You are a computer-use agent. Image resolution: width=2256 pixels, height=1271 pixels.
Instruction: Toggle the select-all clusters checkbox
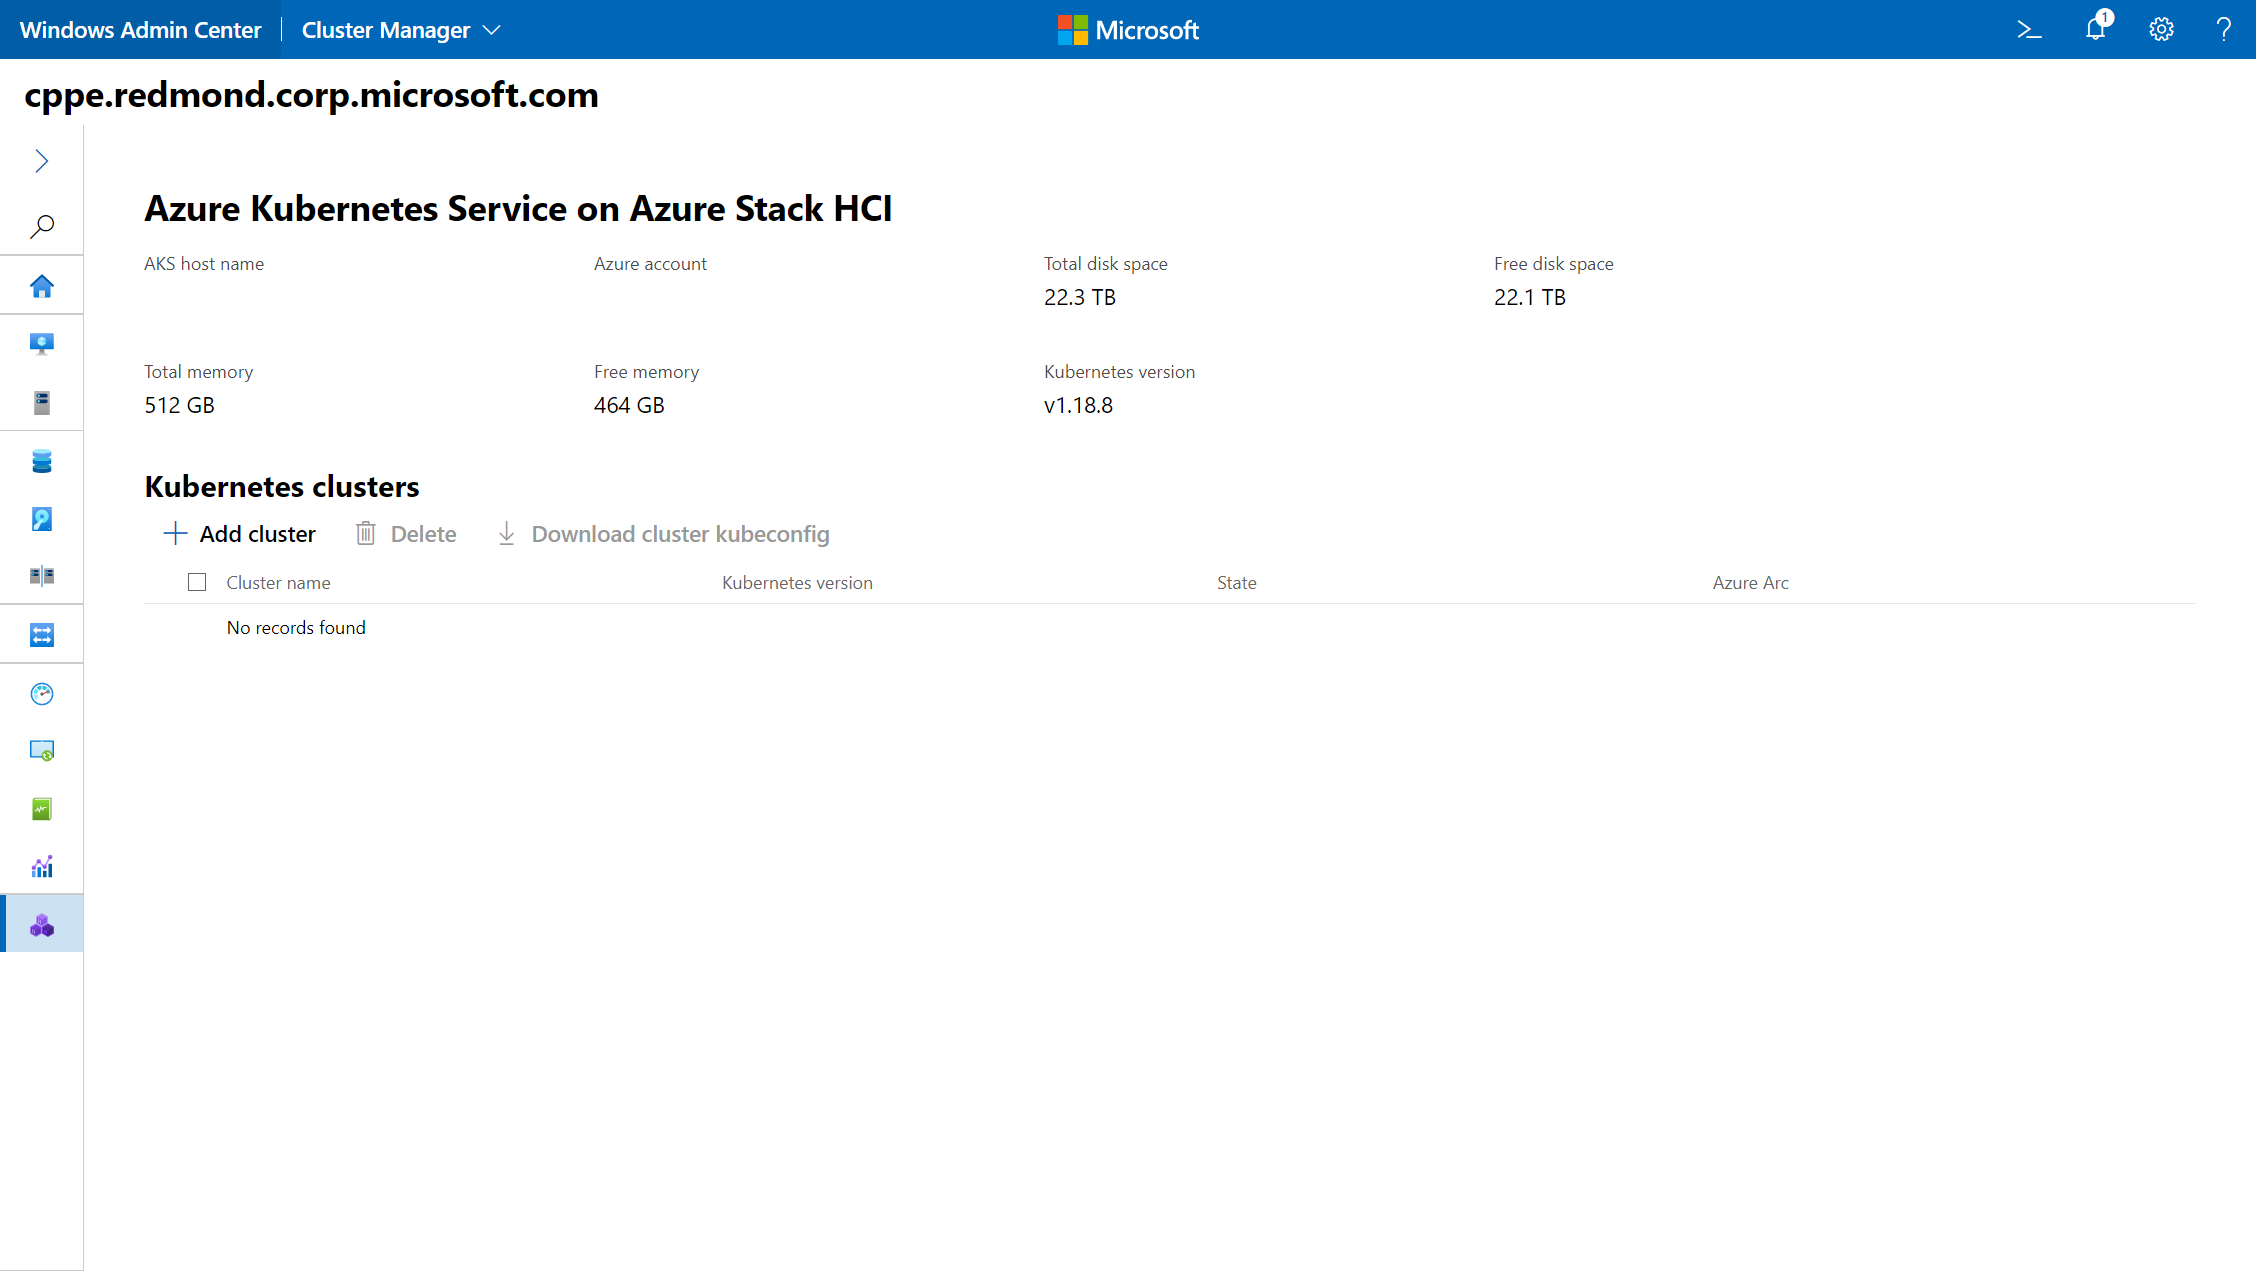tap(197, 582)
